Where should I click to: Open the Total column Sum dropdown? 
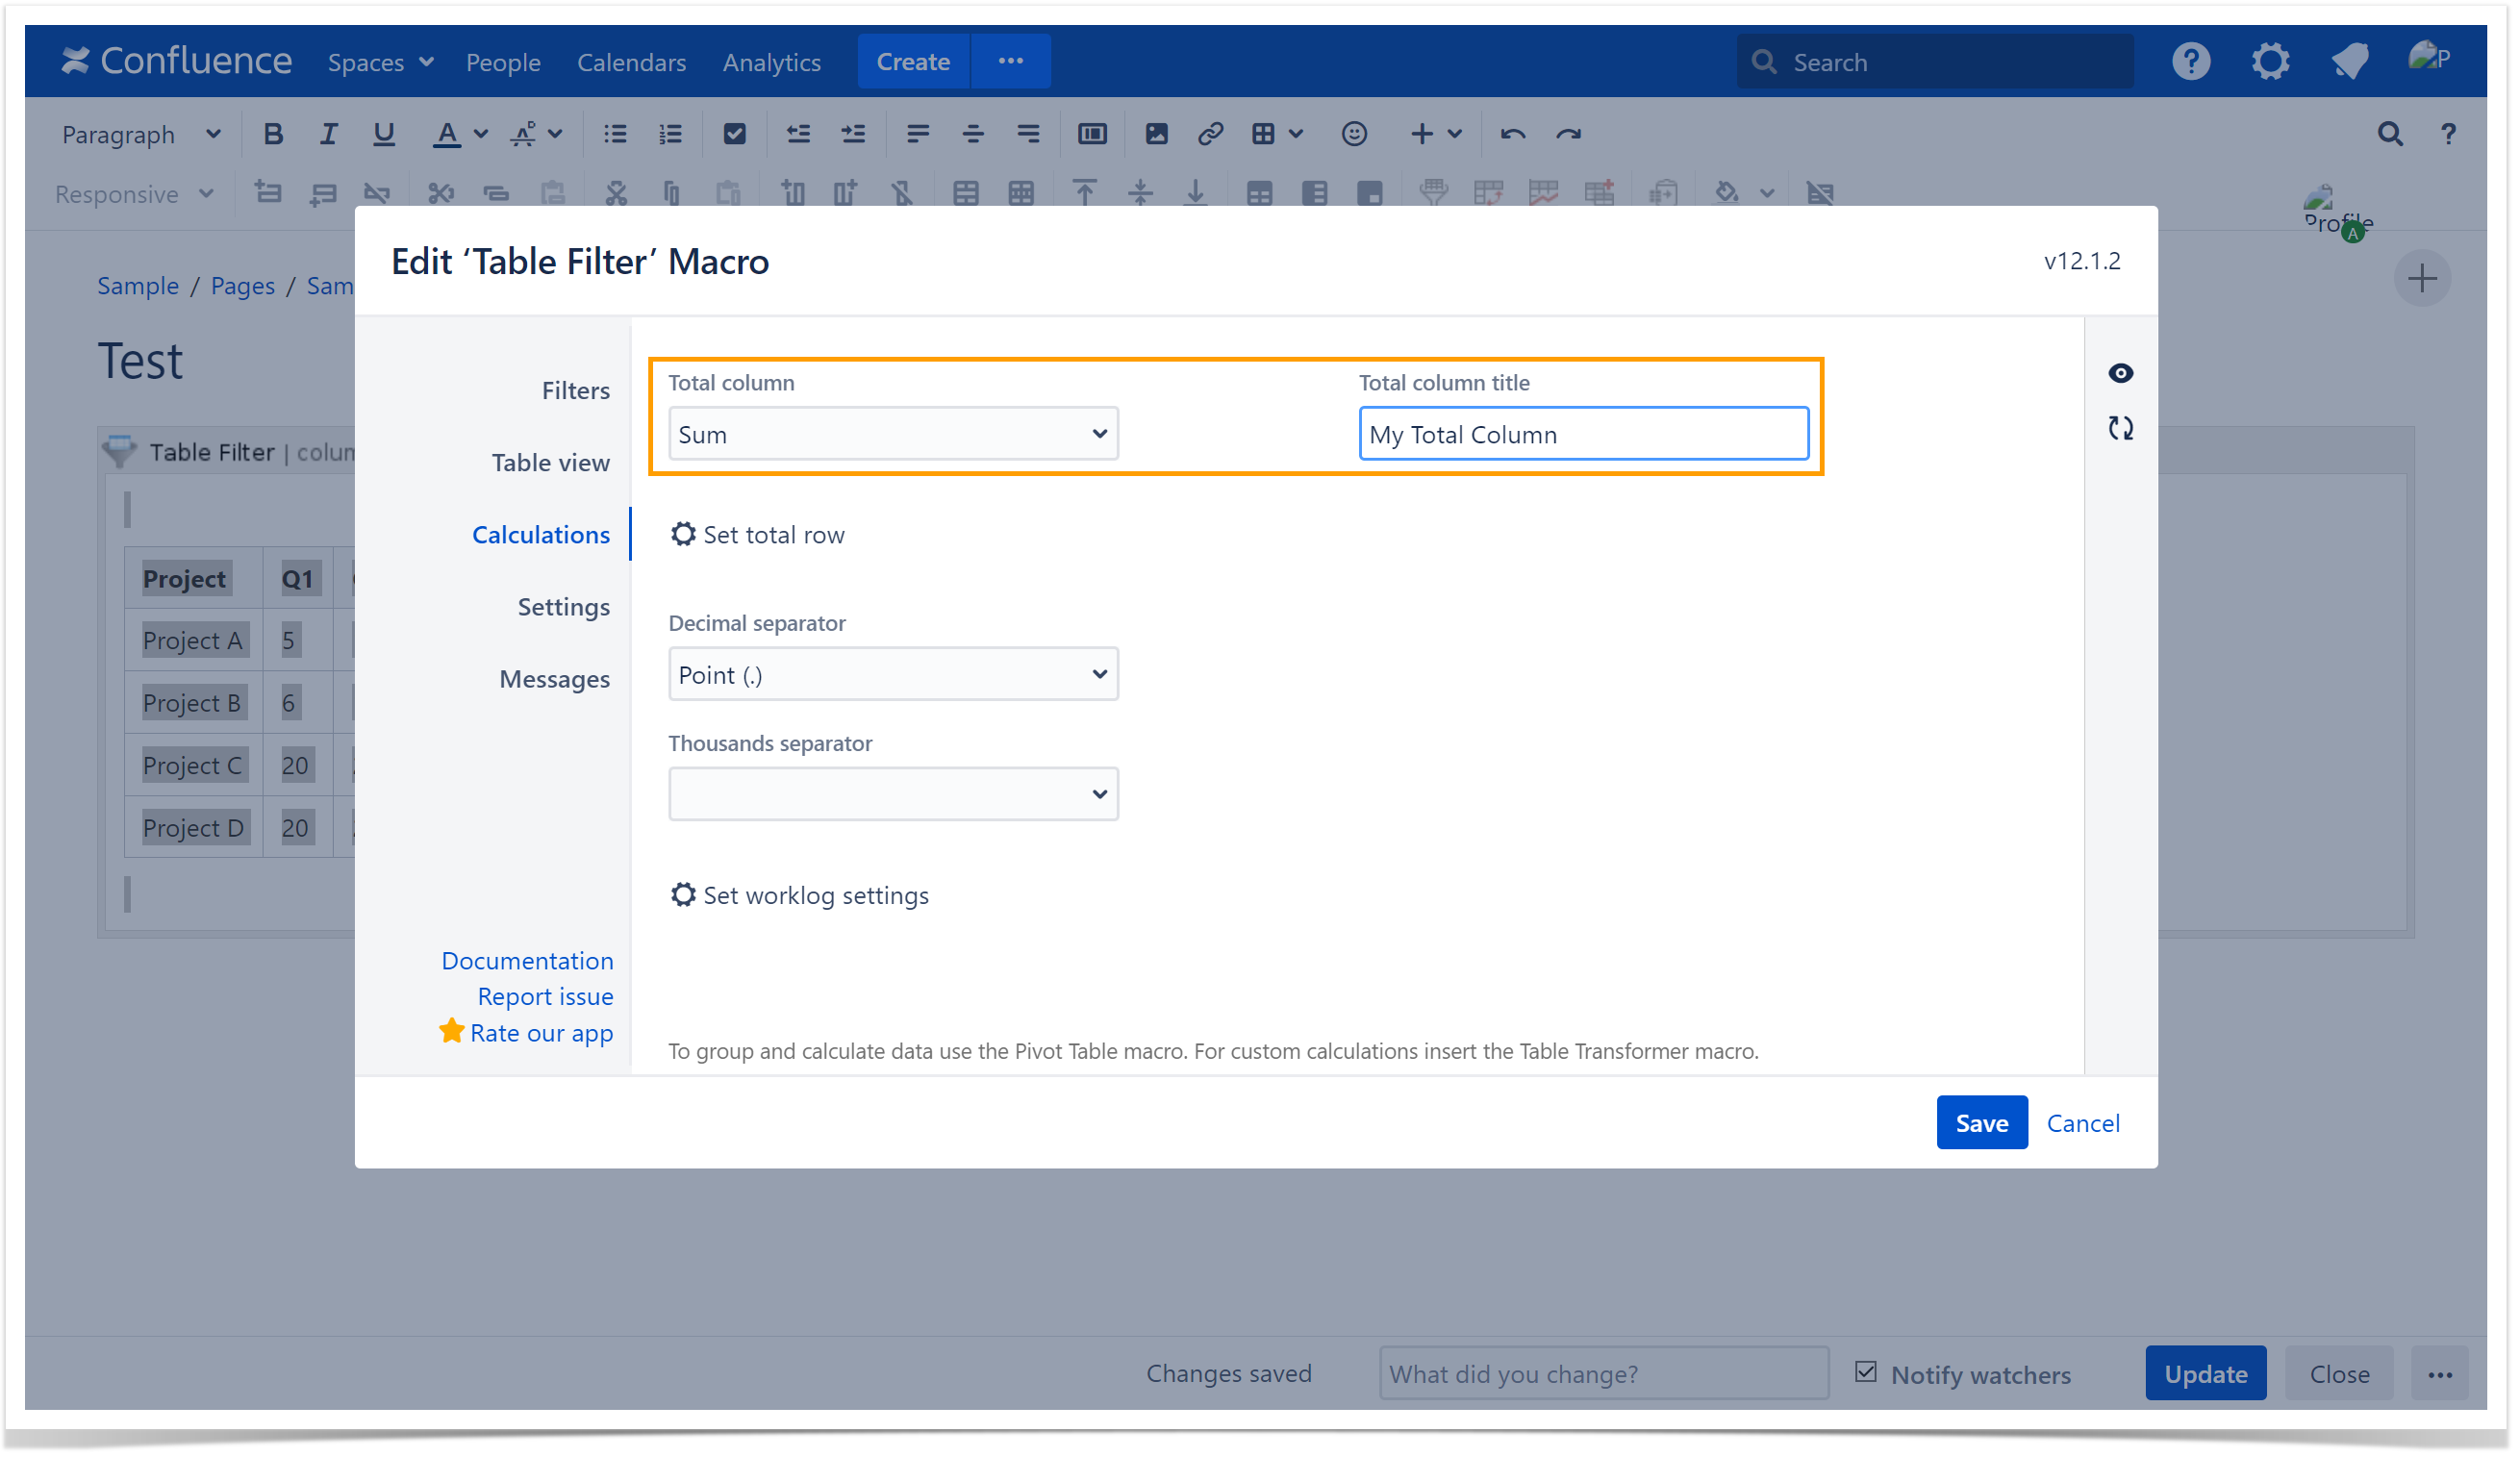(892, 434)
